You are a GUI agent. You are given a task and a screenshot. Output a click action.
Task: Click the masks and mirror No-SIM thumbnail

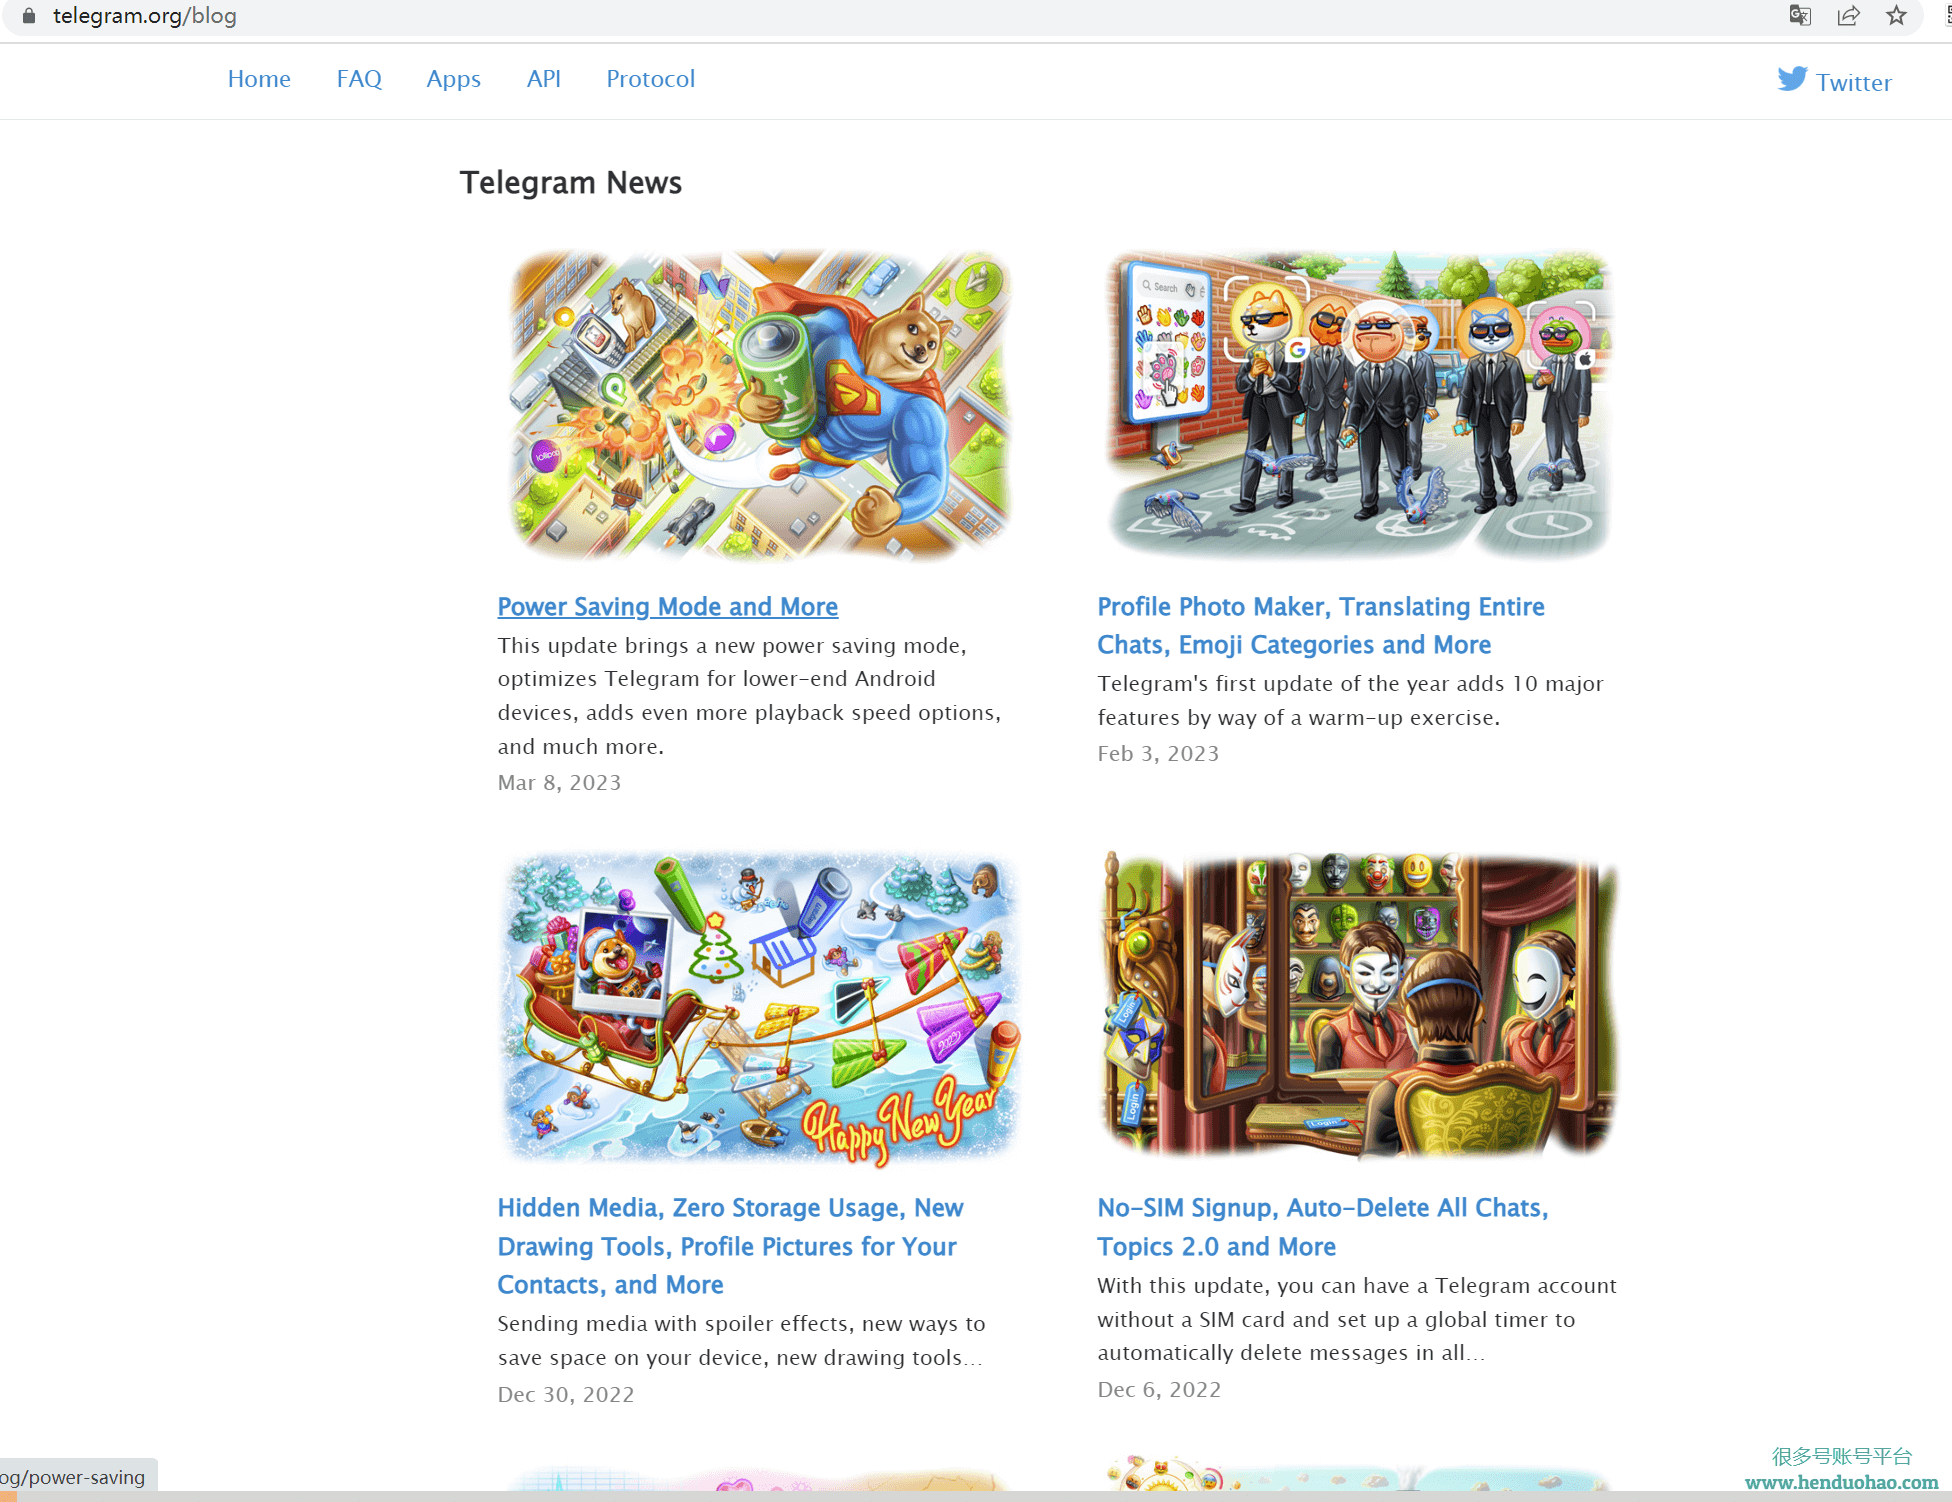(x=1359, y=1005)
